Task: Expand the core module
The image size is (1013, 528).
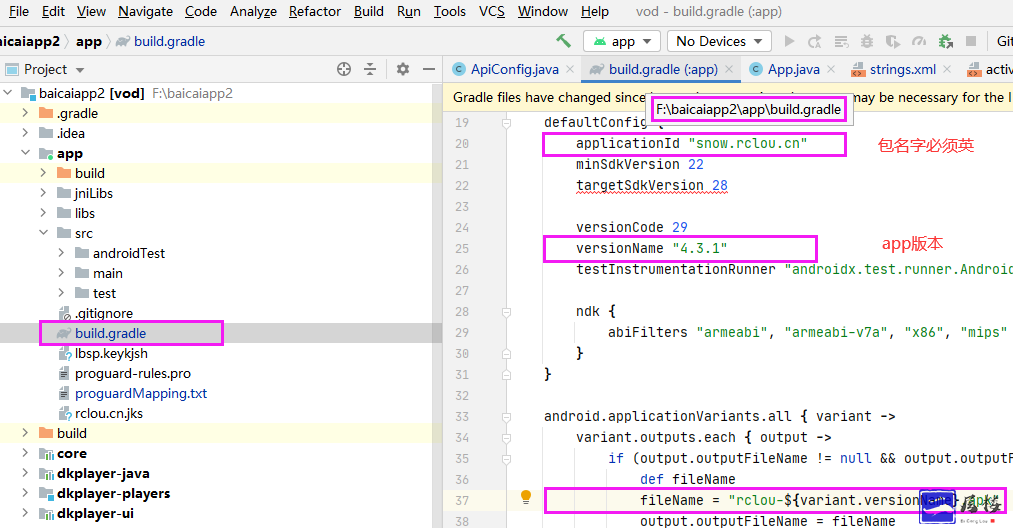Action: pyautogui.click(x=25, y=453)
